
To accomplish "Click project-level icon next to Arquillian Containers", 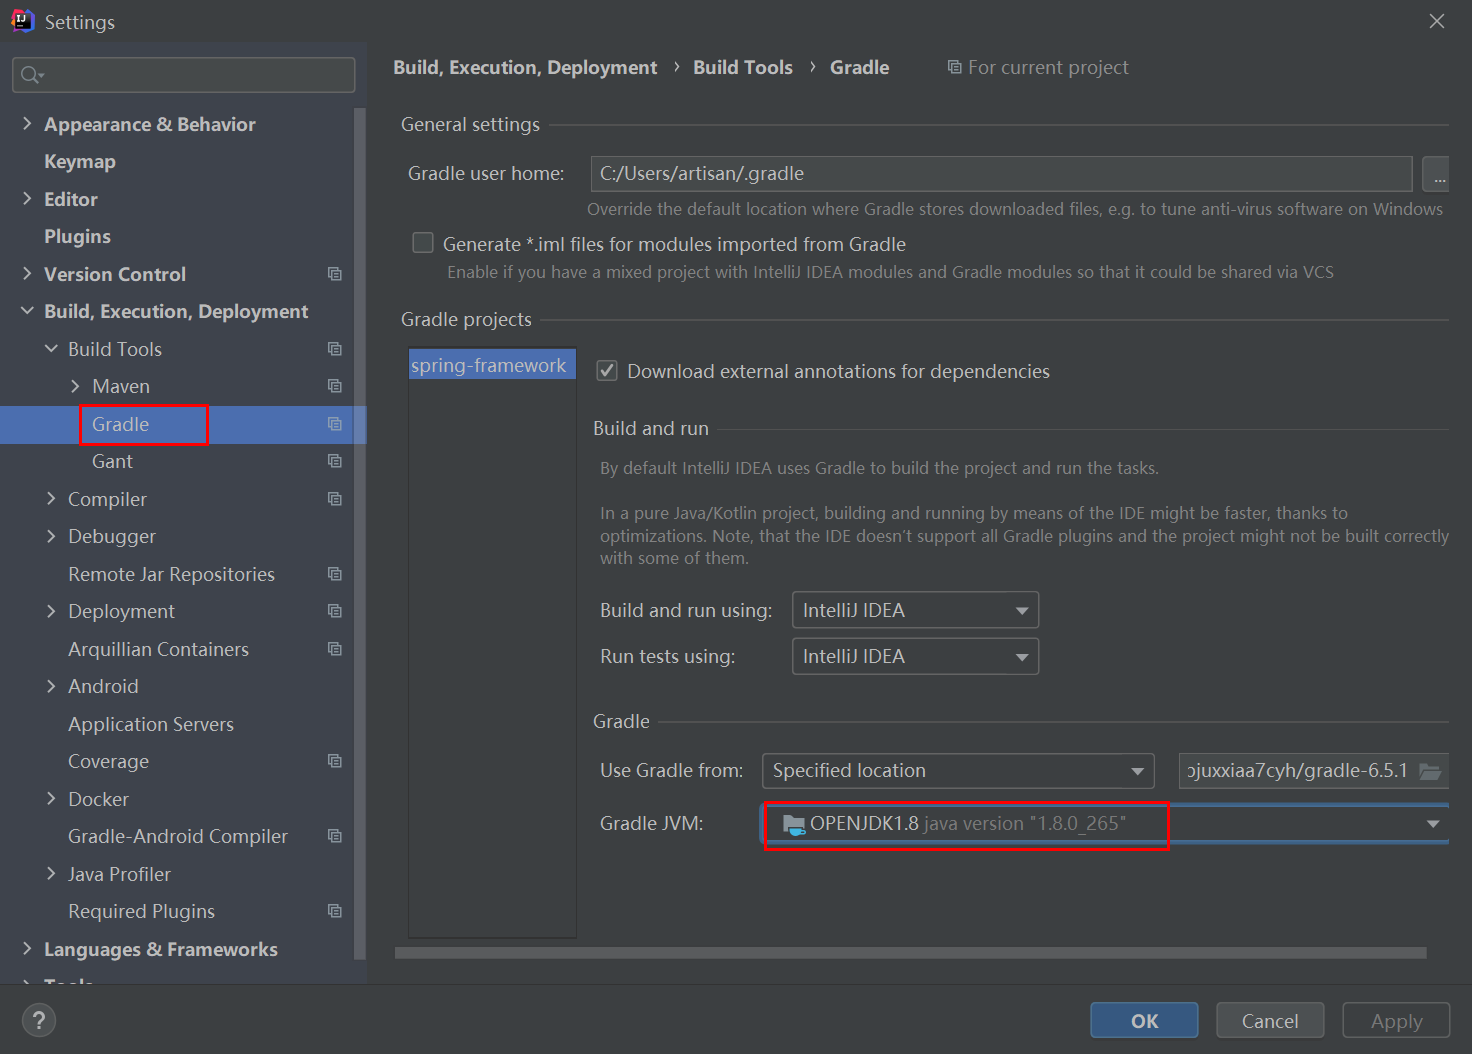I will click(335, 649).
